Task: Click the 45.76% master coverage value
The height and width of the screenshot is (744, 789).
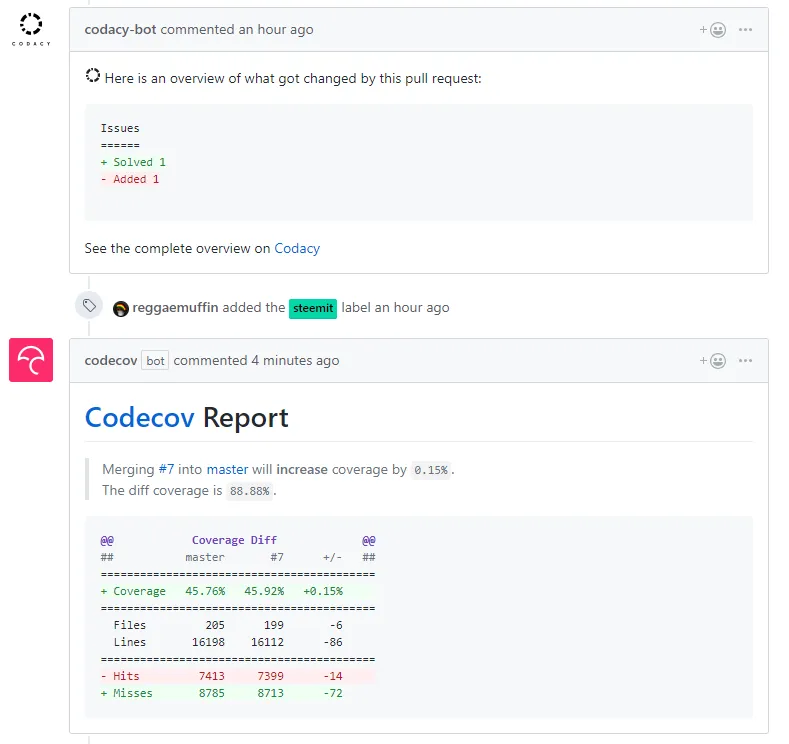Action: click(205, 591)
